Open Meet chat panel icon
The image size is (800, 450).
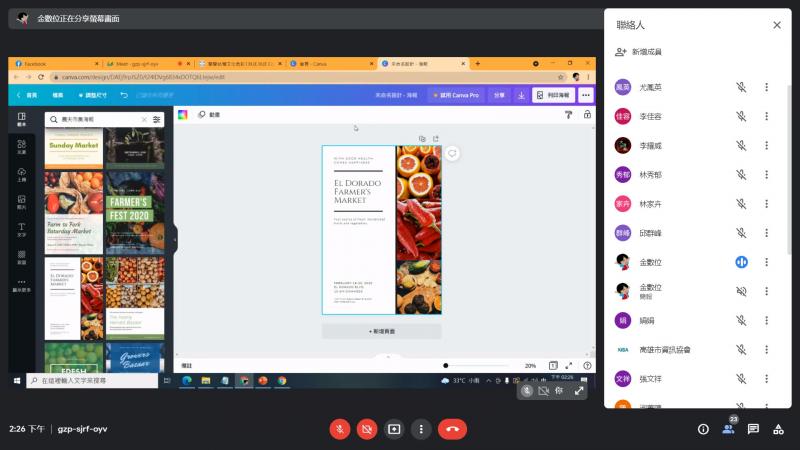pos(753,429)
